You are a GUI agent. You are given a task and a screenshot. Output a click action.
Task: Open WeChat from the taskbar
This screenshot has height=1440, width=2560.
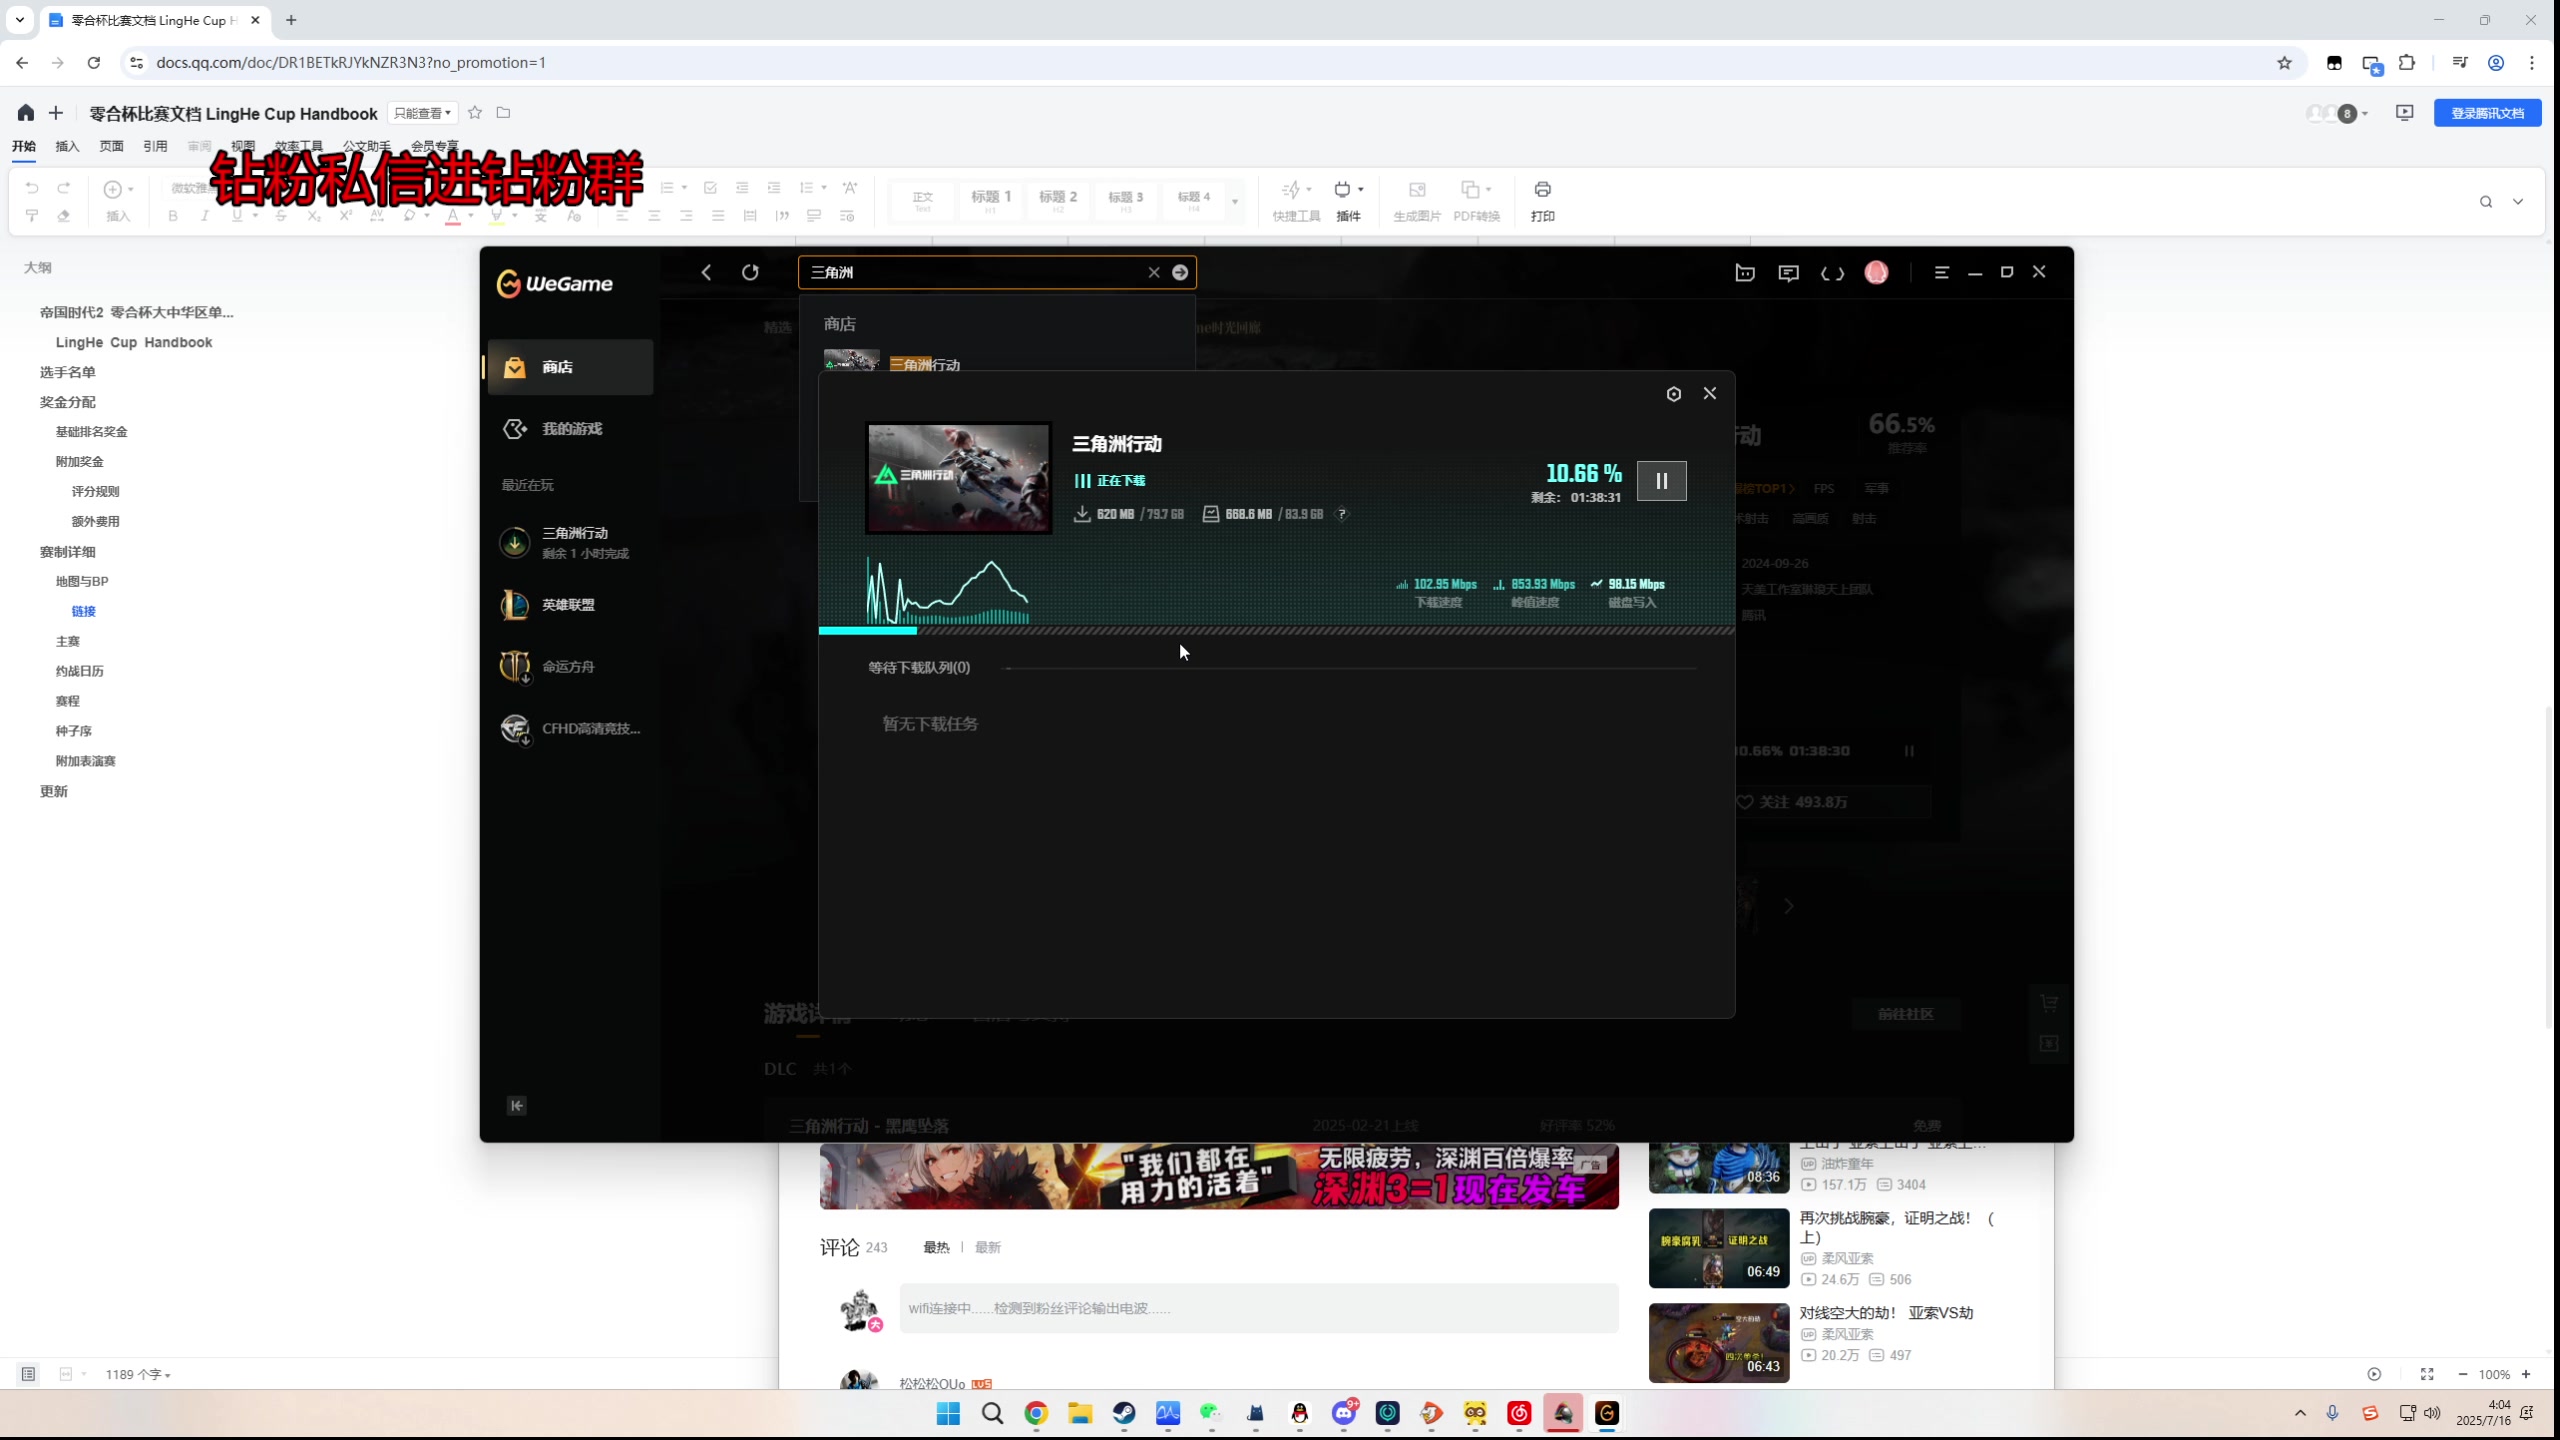pyautogui.click(x=1212, y=1413)
